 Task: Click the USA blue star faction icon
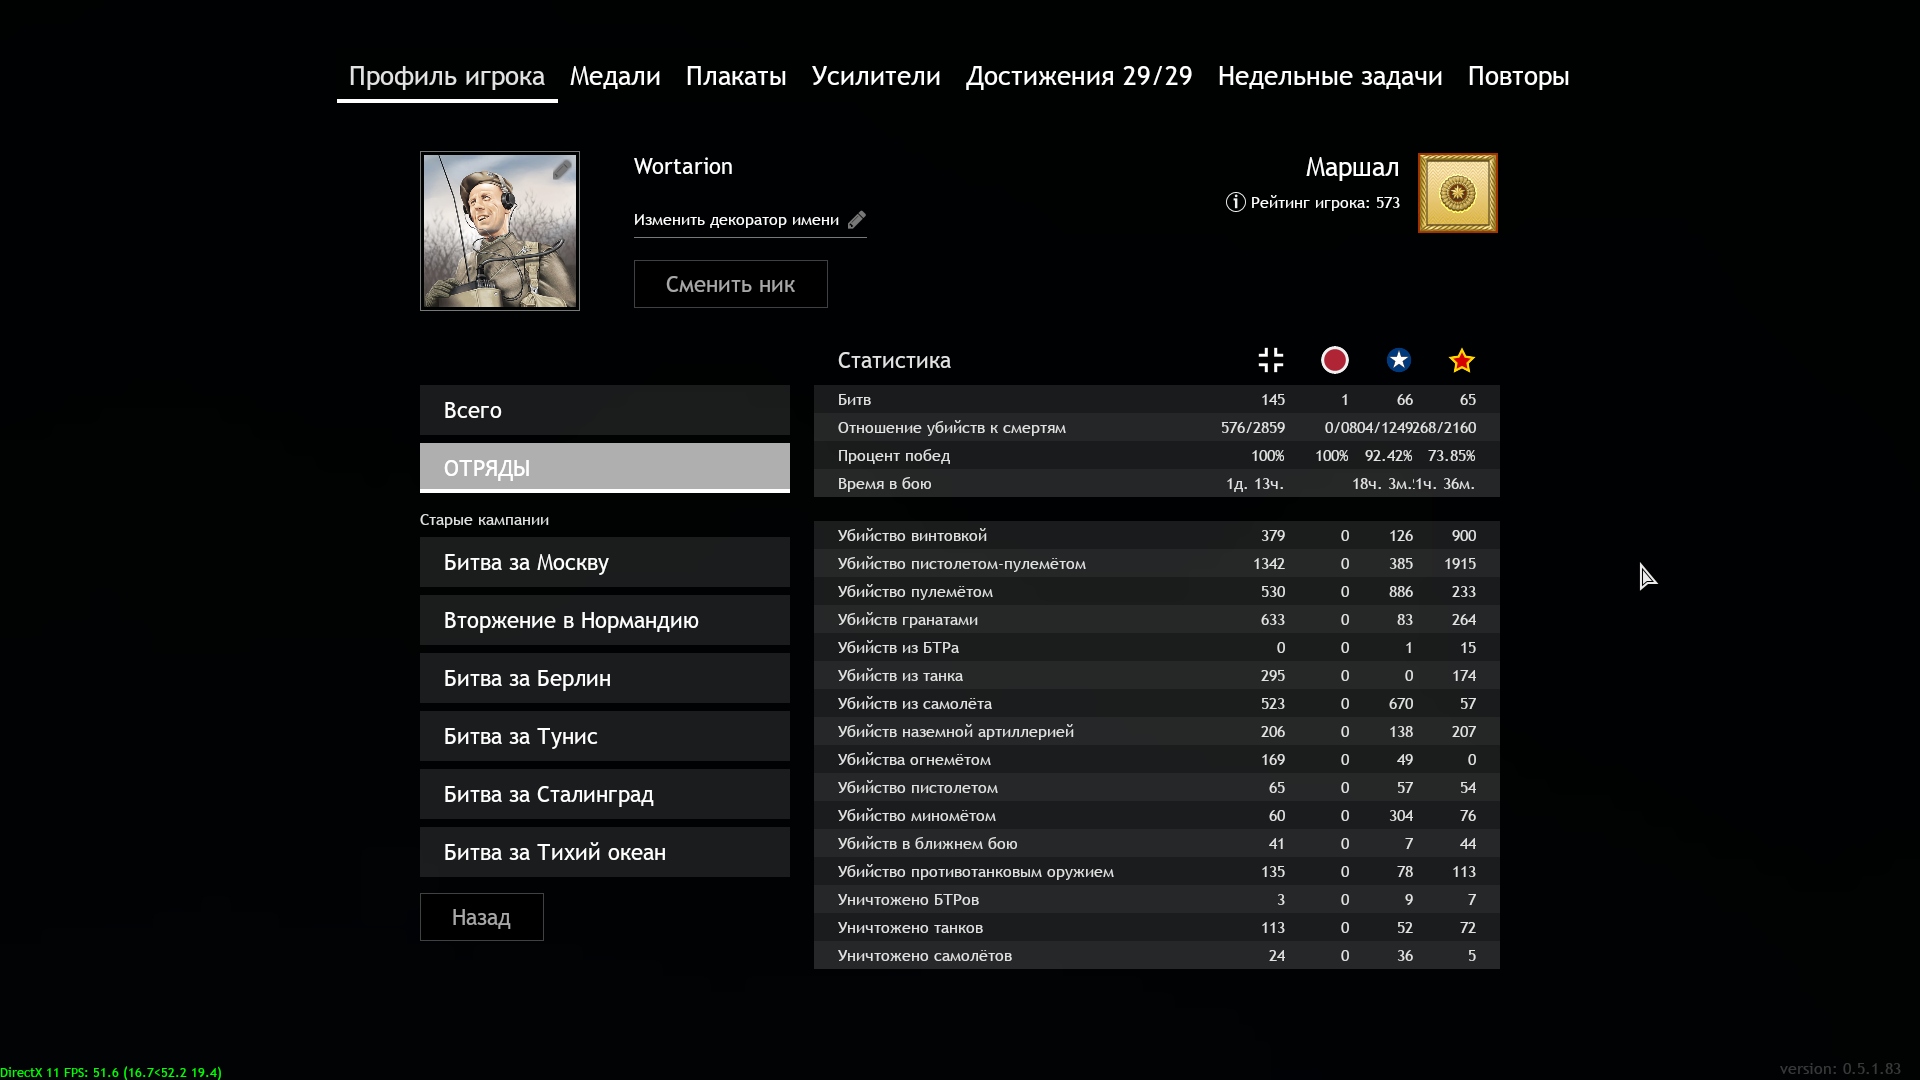(1398, 360)
